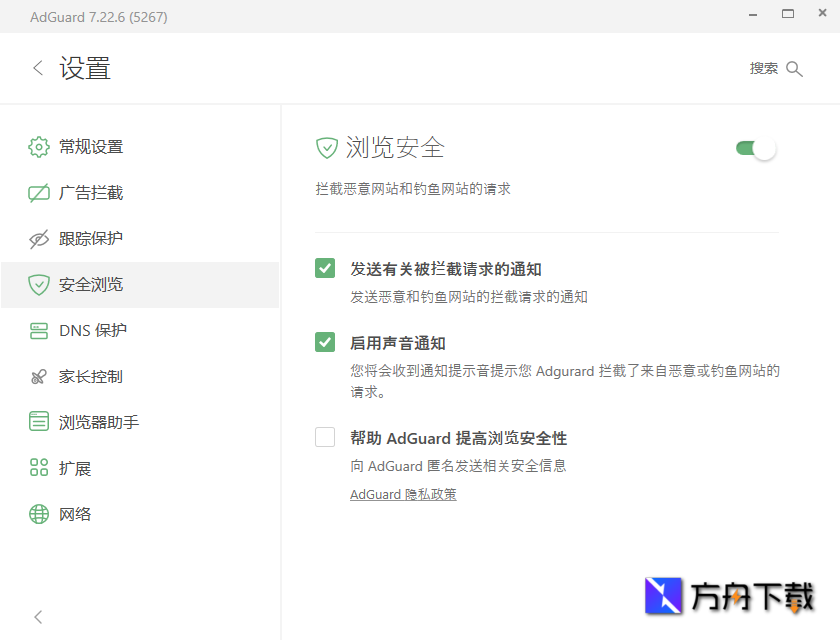Select the 安全浏览 shield icon
The image size is (840, 640).
[38, 284]
